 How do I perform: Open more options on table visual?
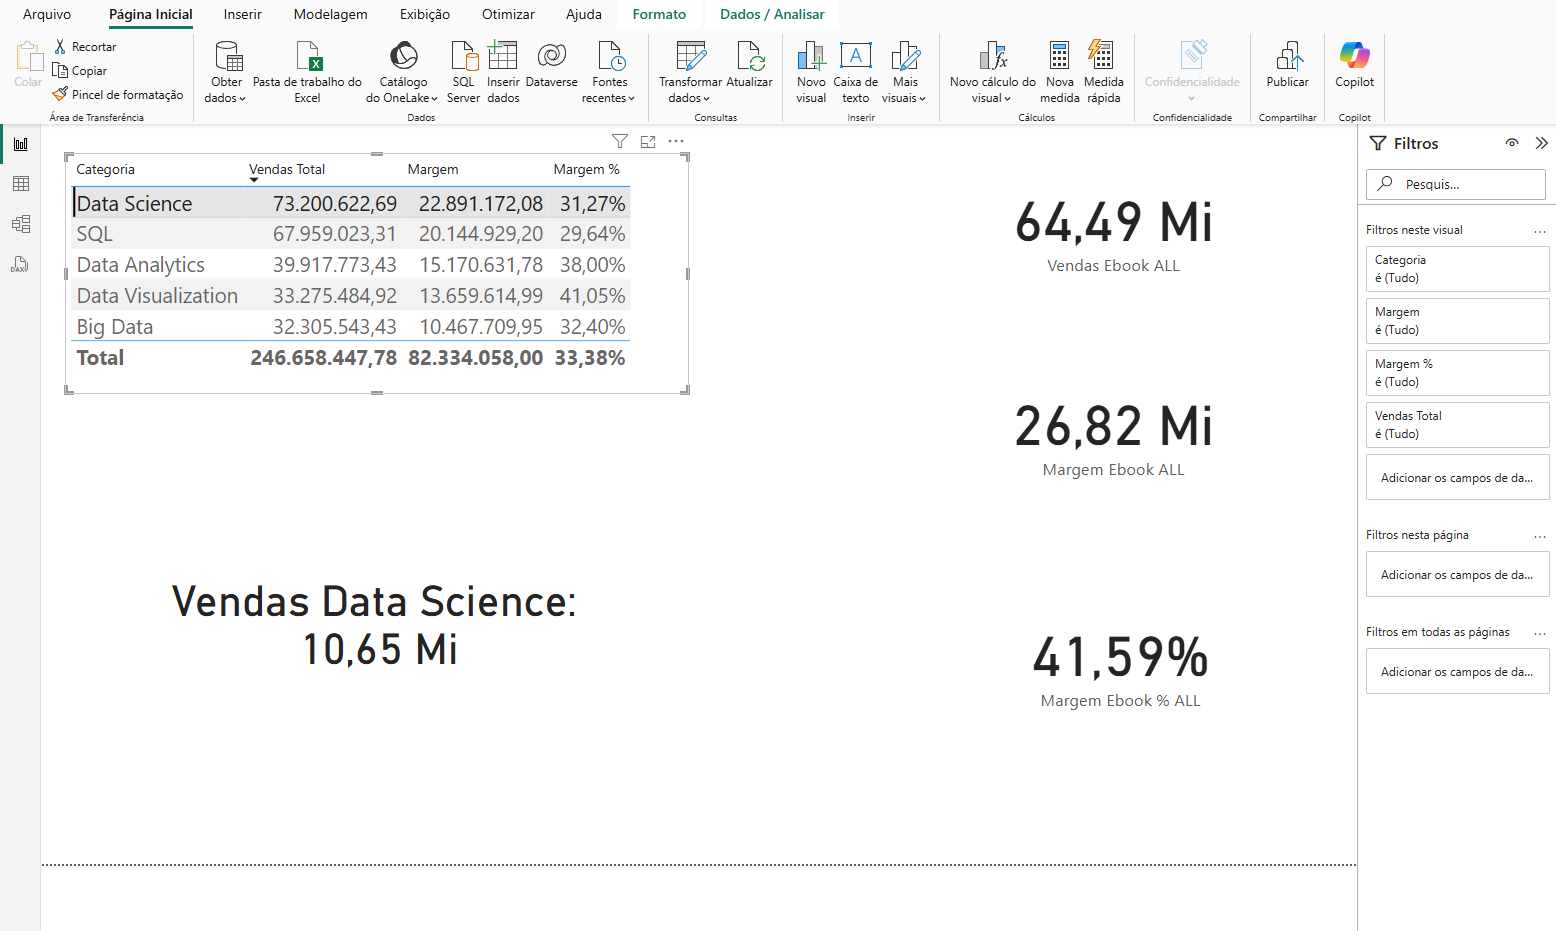tap(676, 141)
